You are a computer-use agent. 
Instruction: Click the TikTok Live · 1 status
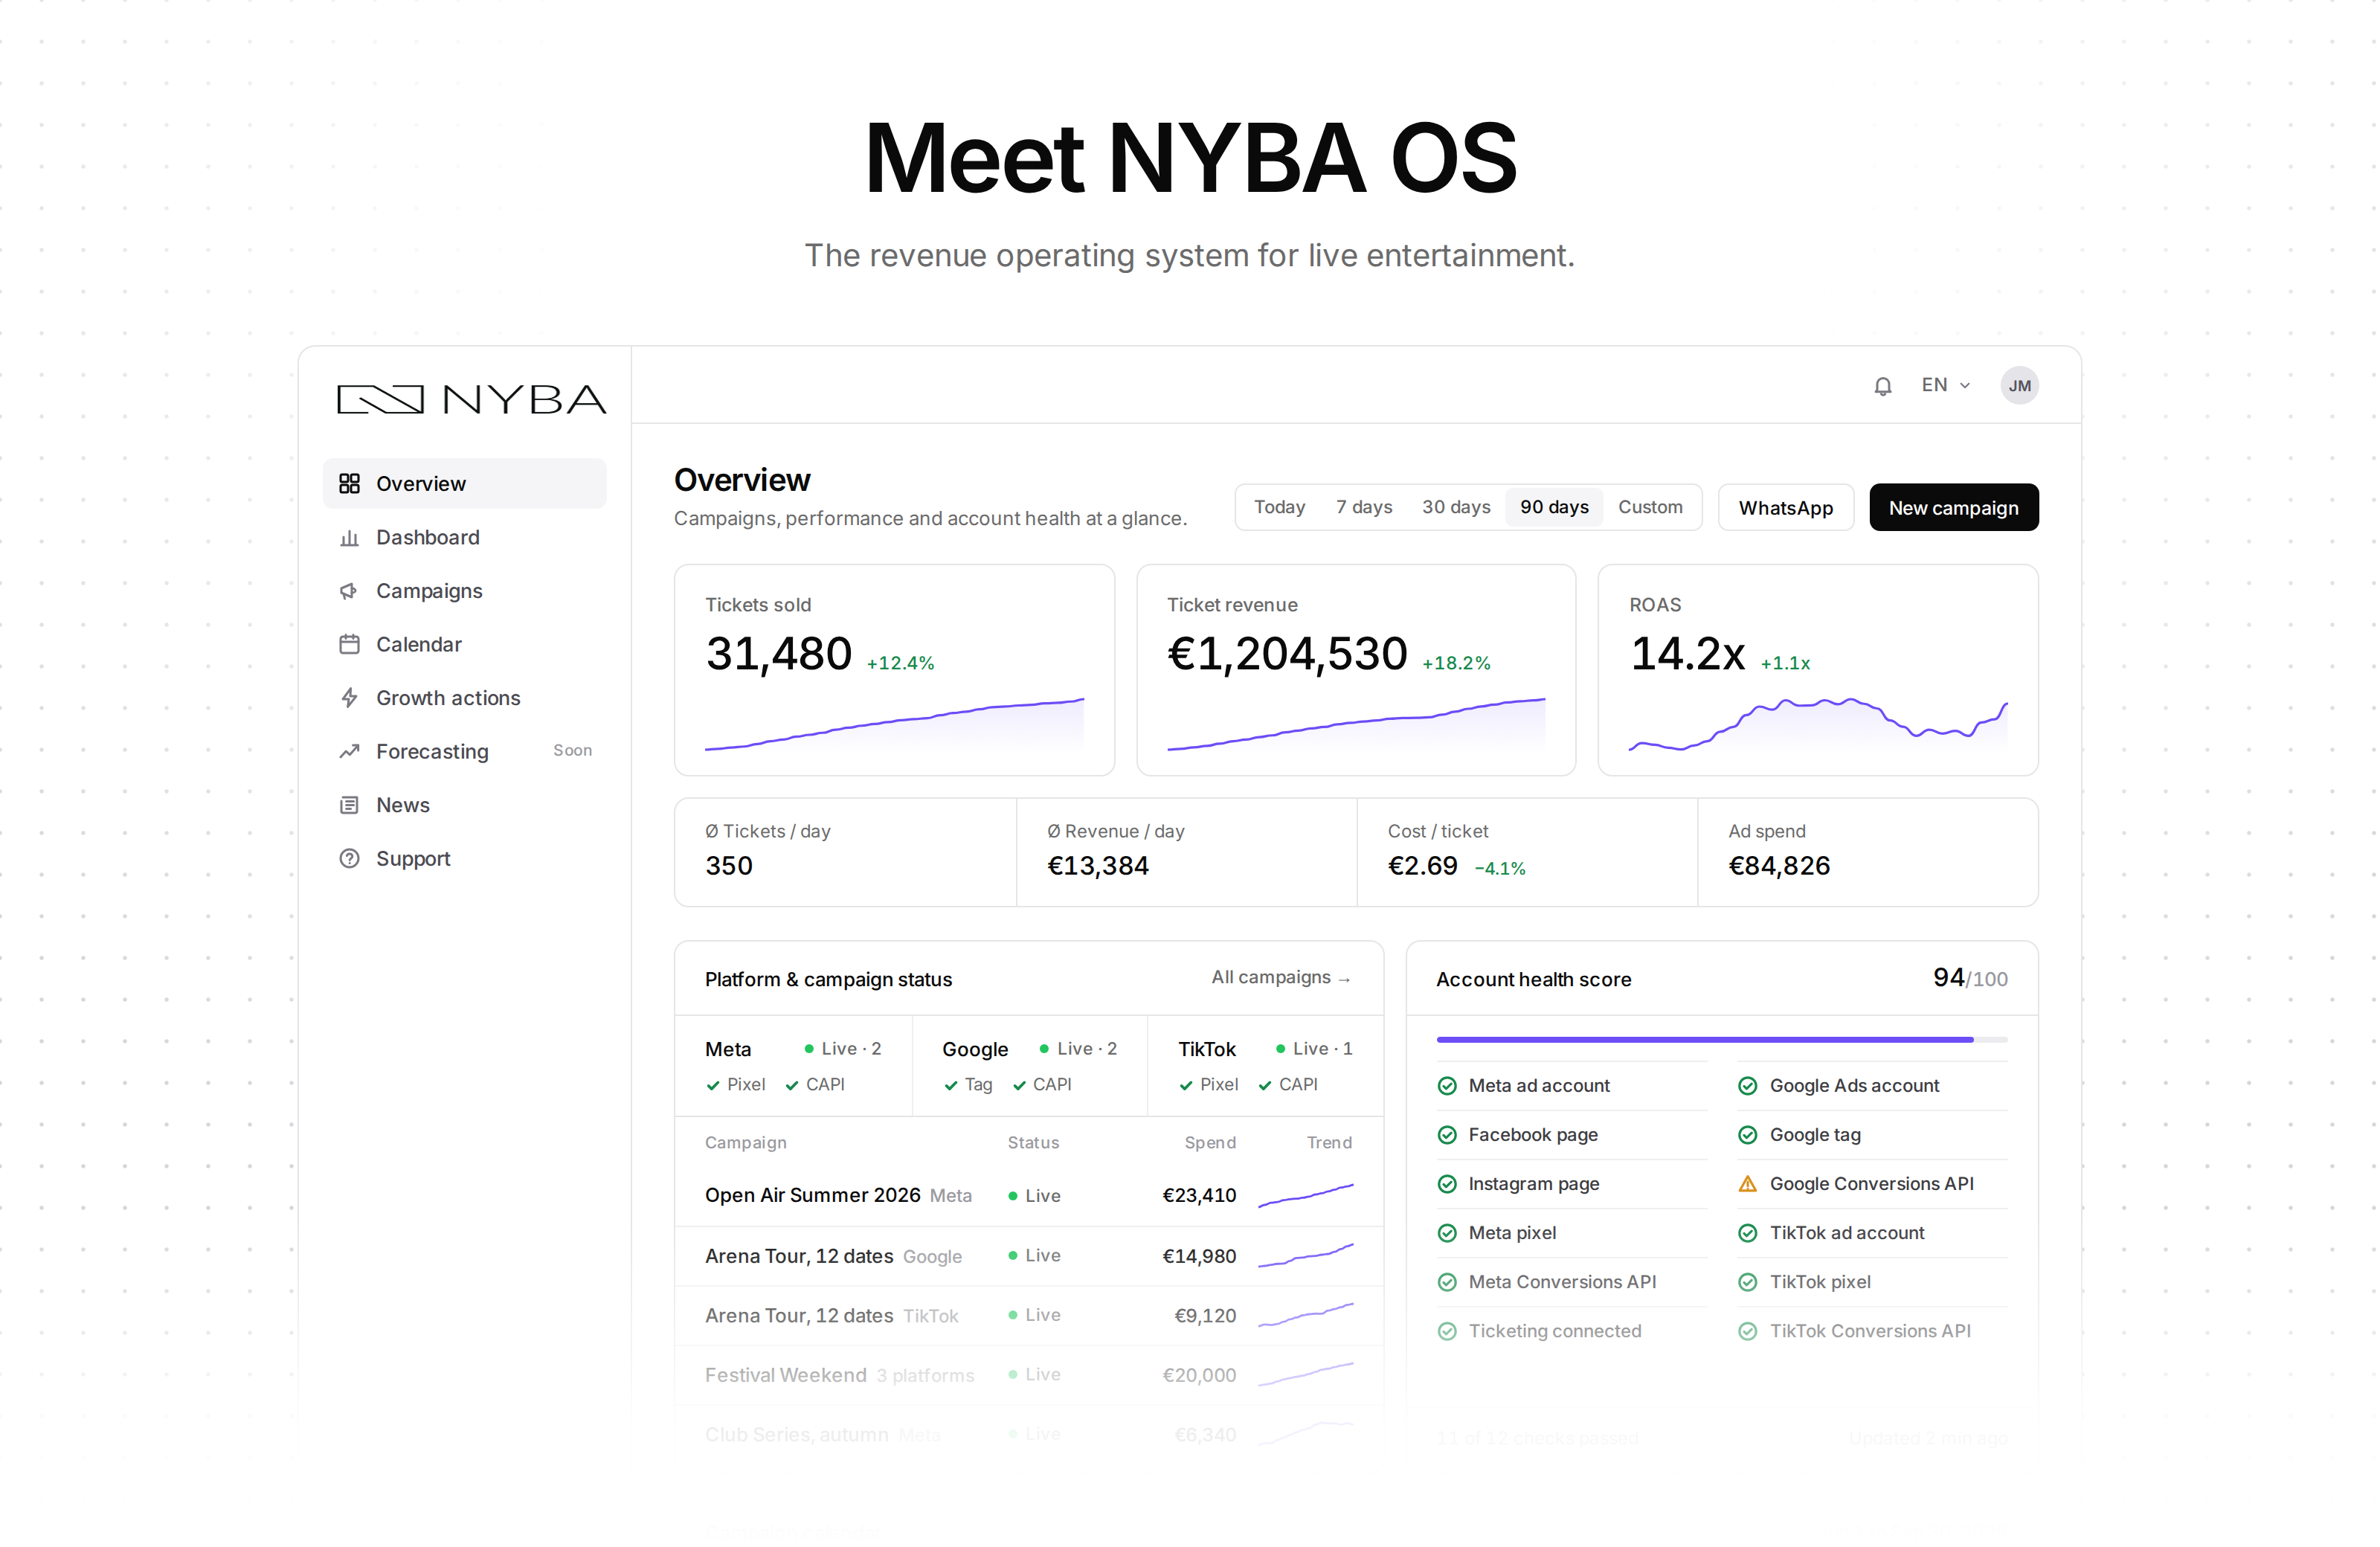pyautogui.click(x=1313, y=1049)
